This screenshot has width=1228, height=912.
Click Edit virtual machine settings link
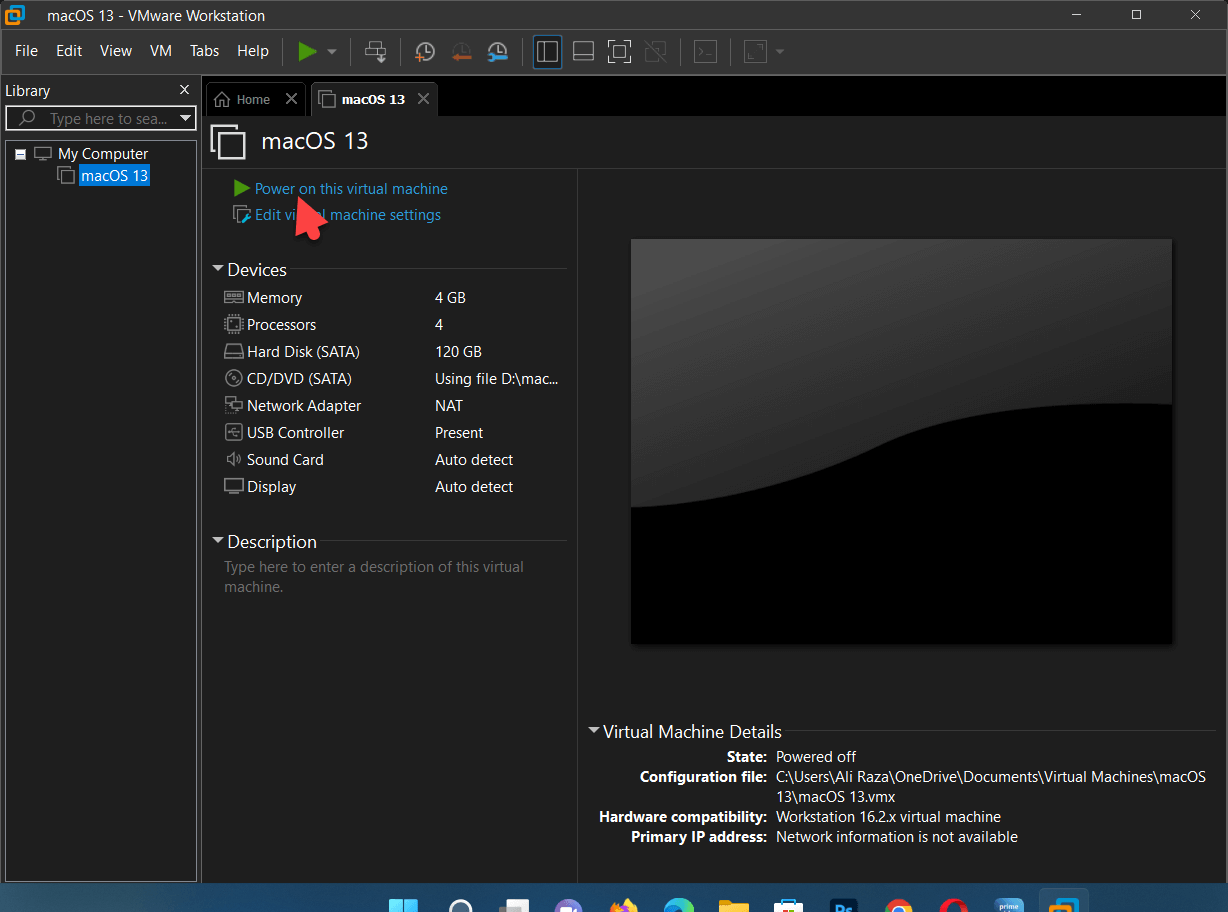[x=347, y=215]
